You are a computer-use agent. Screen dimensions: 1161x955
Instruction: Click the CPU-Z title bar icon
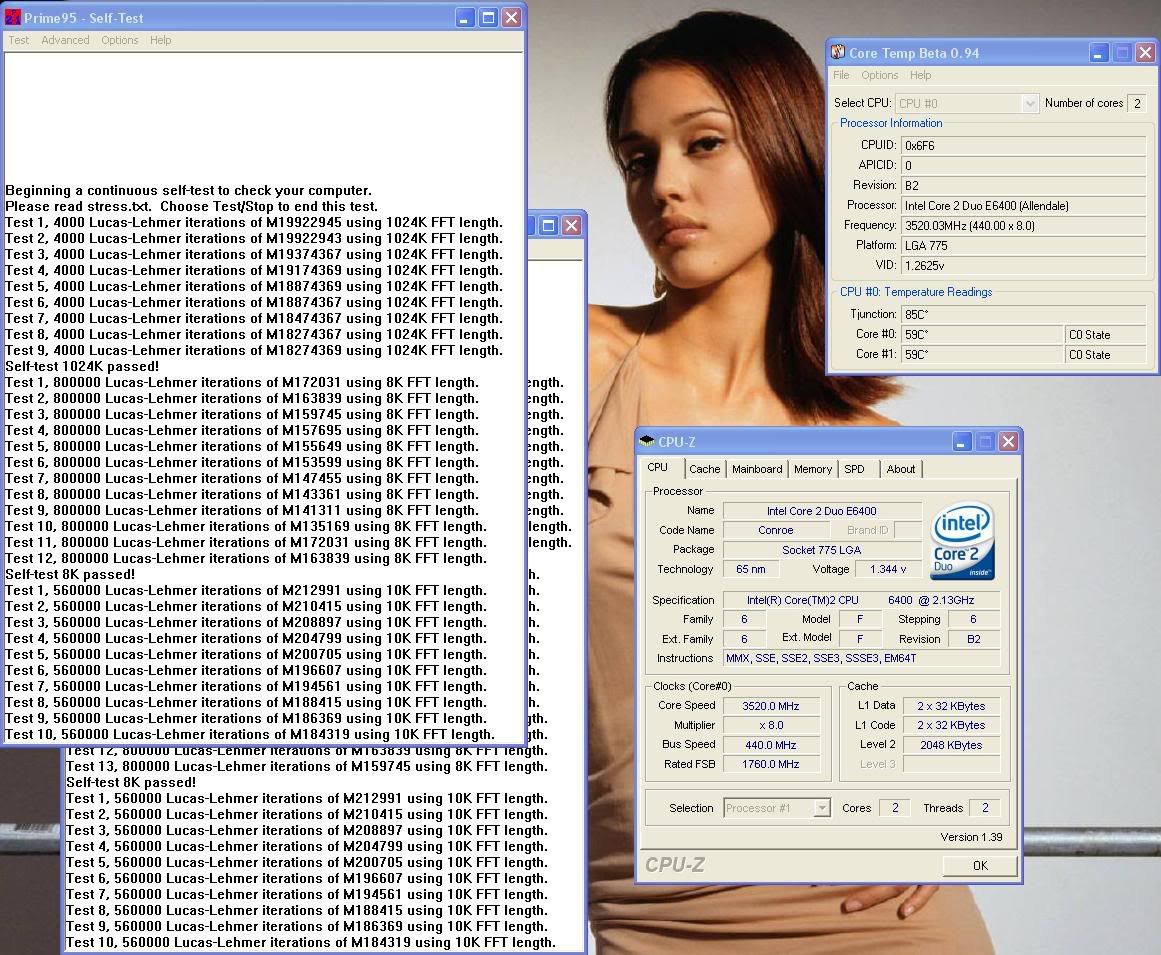coord(646,441)
